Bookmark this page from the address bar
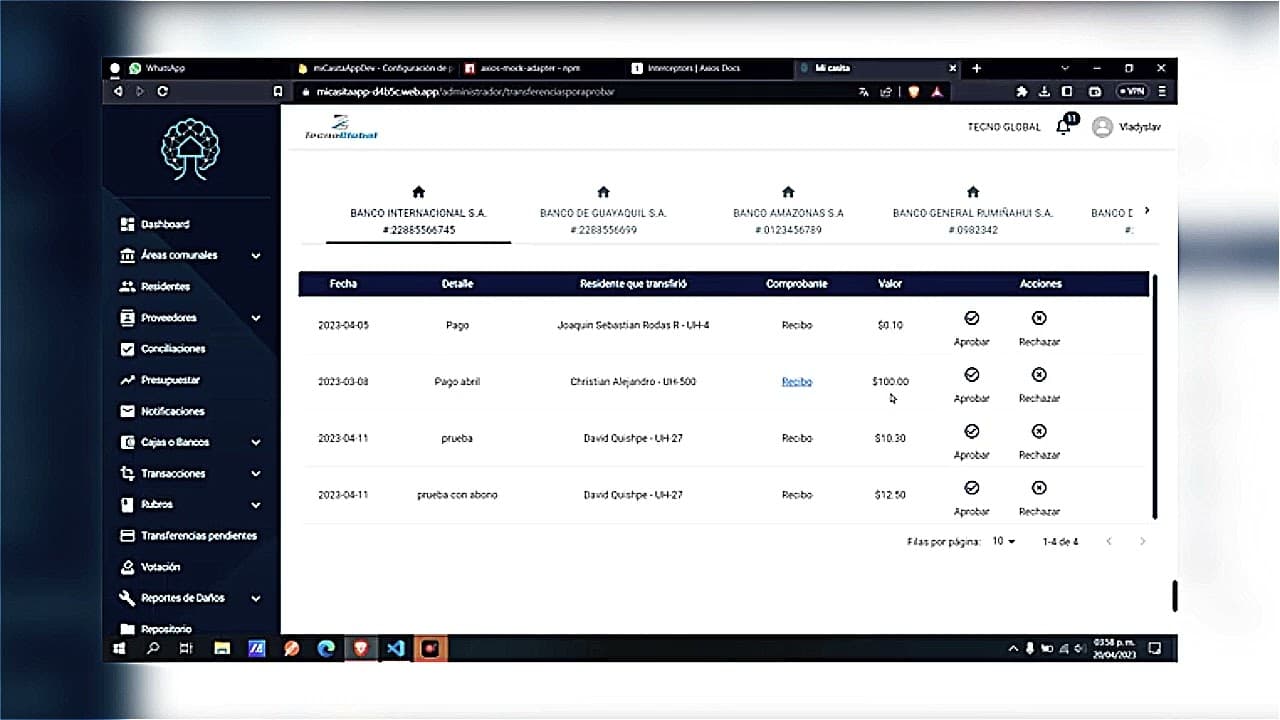The width and height of the screenshot is (1280, 720). (278, 91)
